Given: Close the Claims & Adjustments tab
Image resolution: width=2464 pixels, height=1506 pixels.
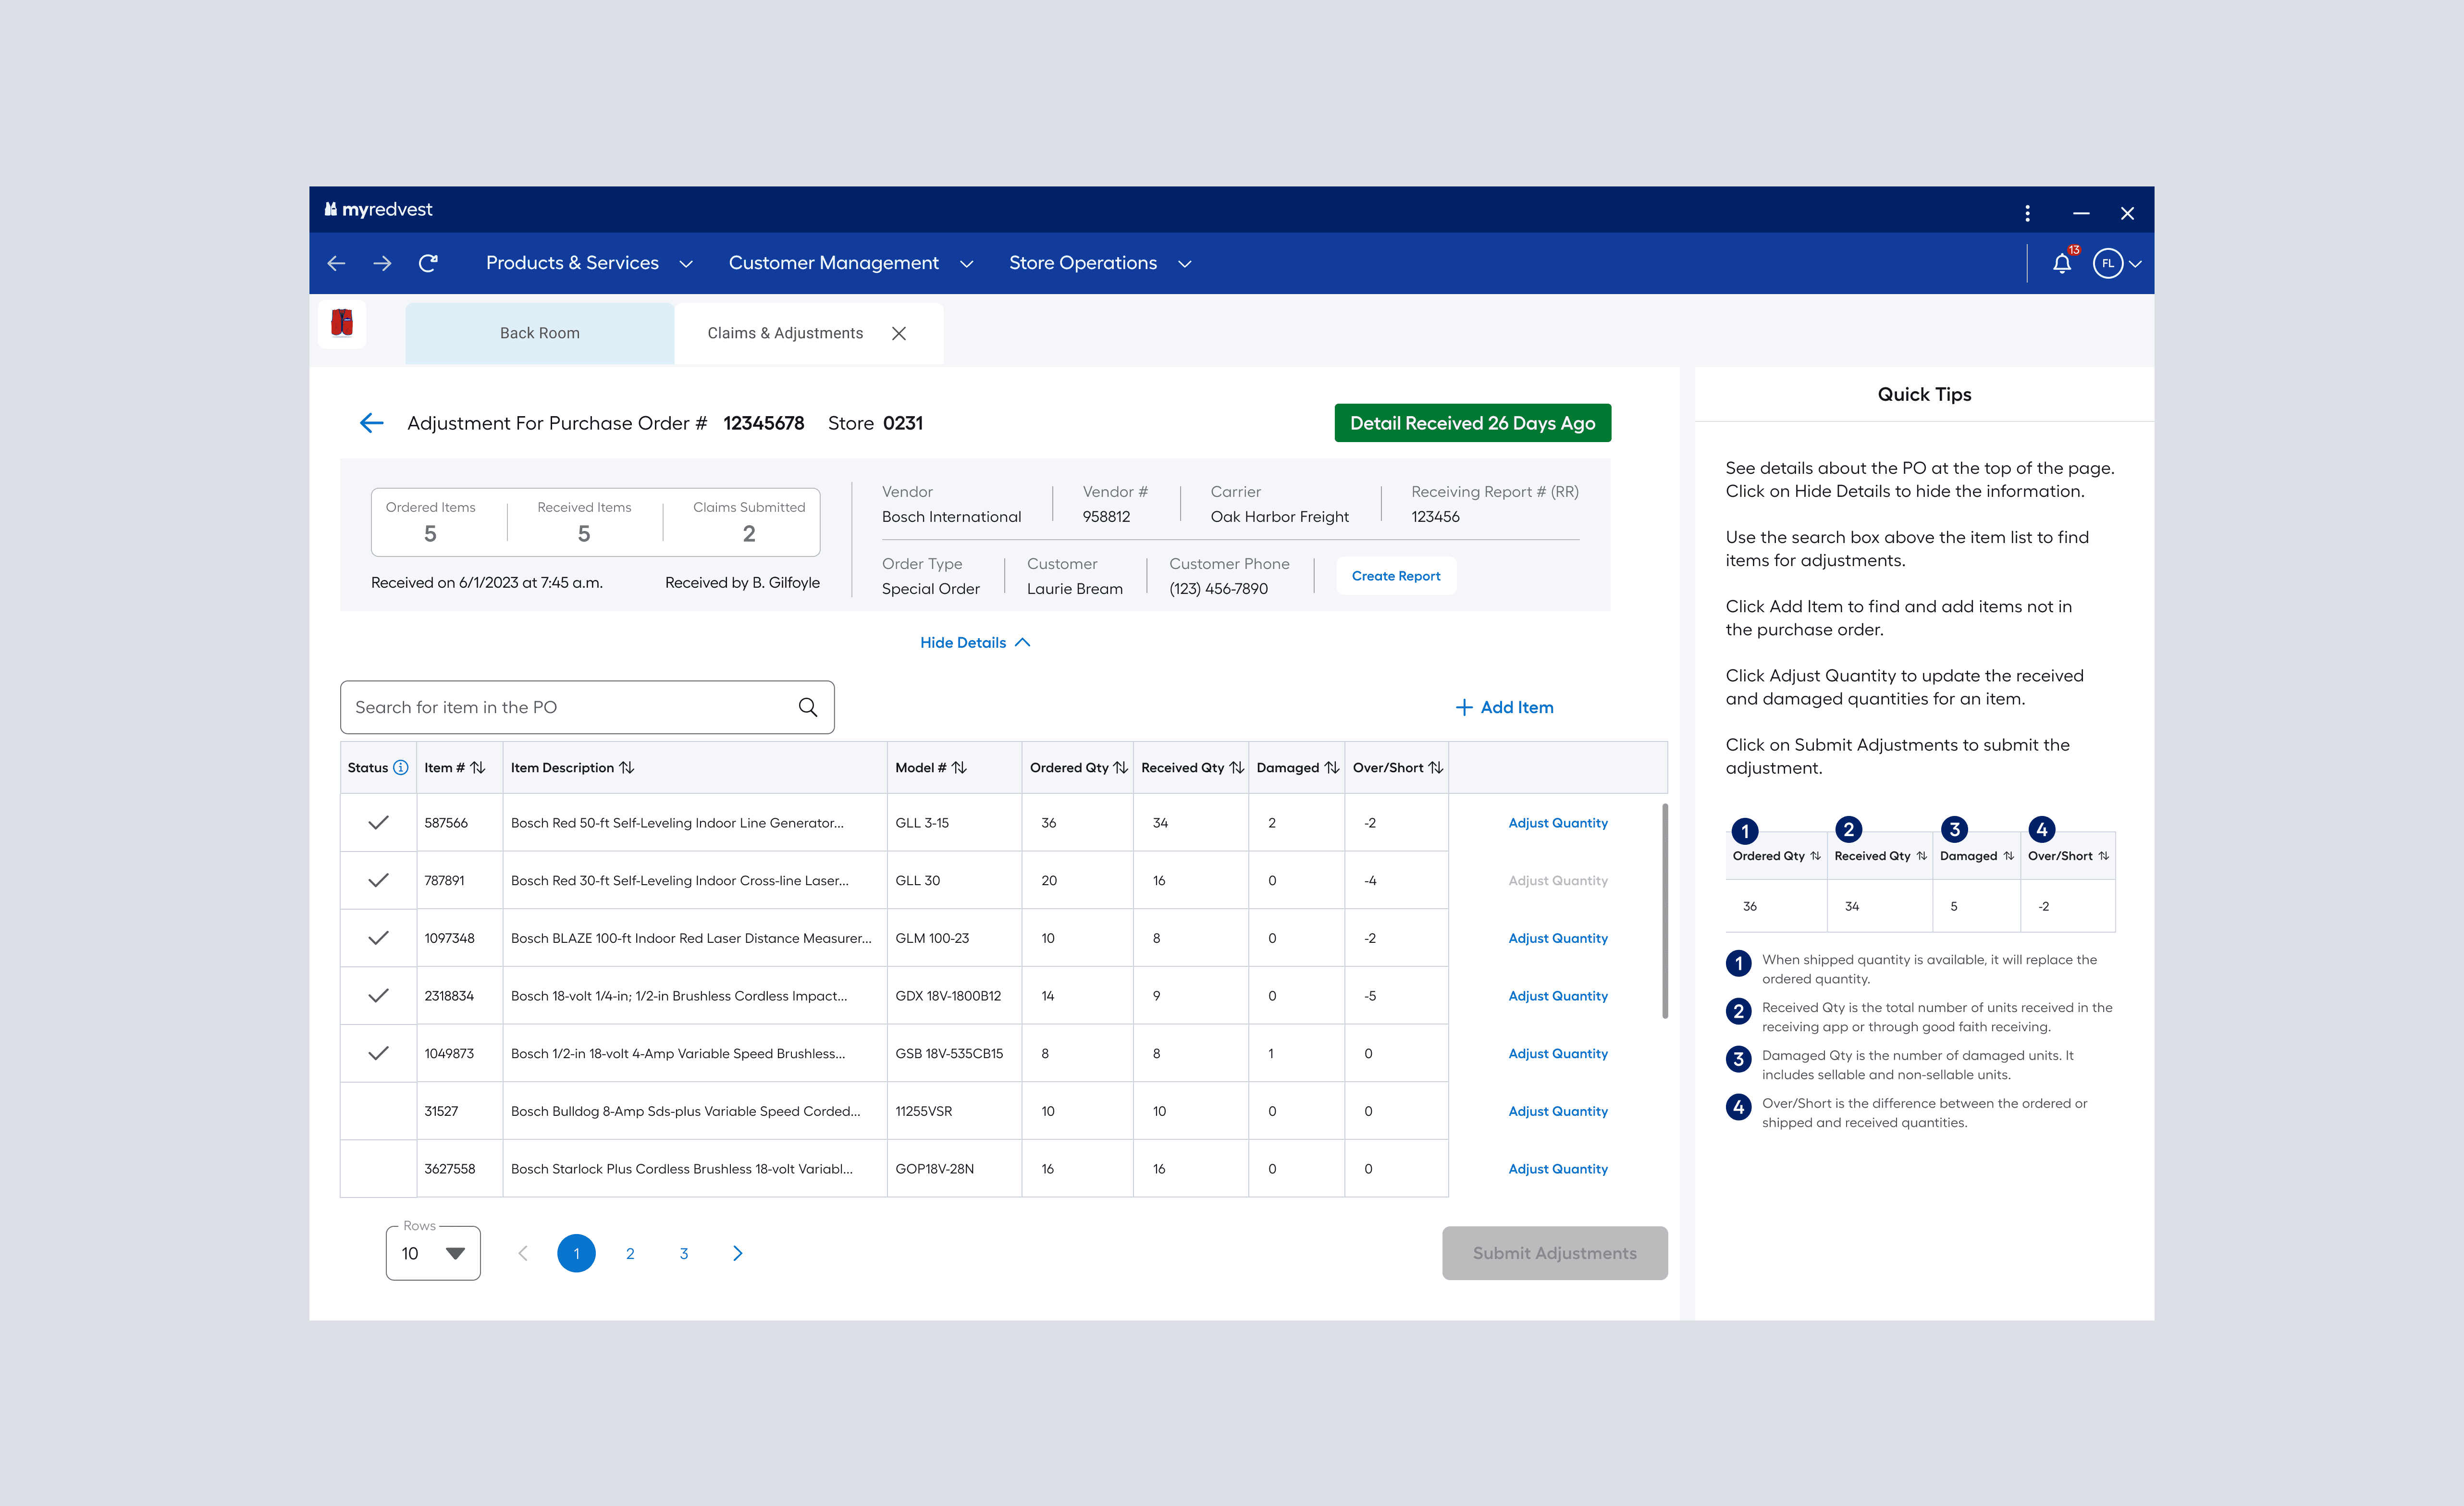Looking at the screenshot, I should [899, 333].
